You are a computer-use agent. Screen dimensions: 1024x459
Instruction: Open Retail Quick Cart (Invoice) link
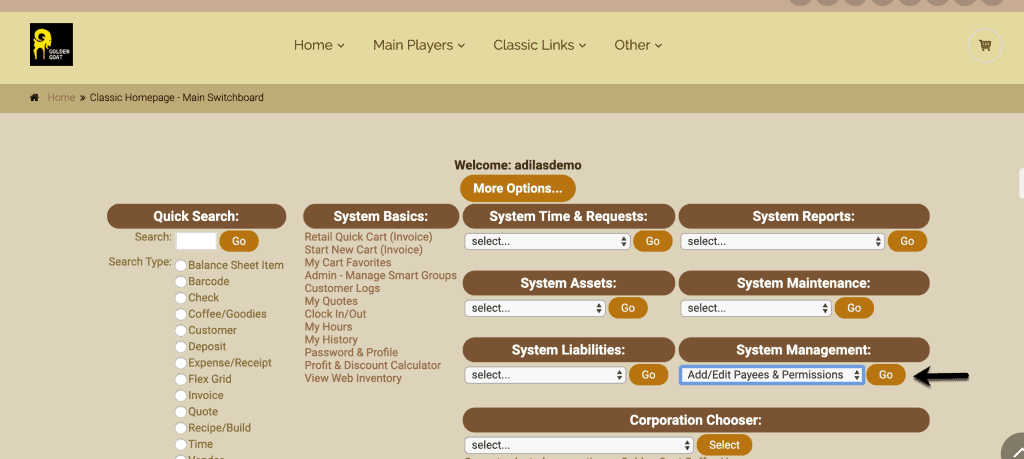pos(368,237)
